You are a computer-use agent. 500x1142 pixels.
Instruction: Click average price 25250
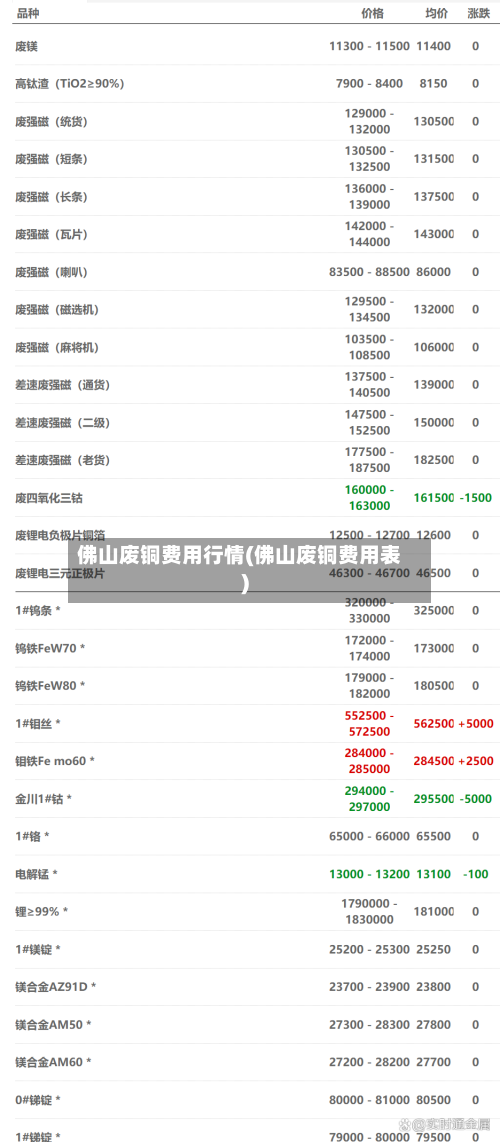(434, 950)
